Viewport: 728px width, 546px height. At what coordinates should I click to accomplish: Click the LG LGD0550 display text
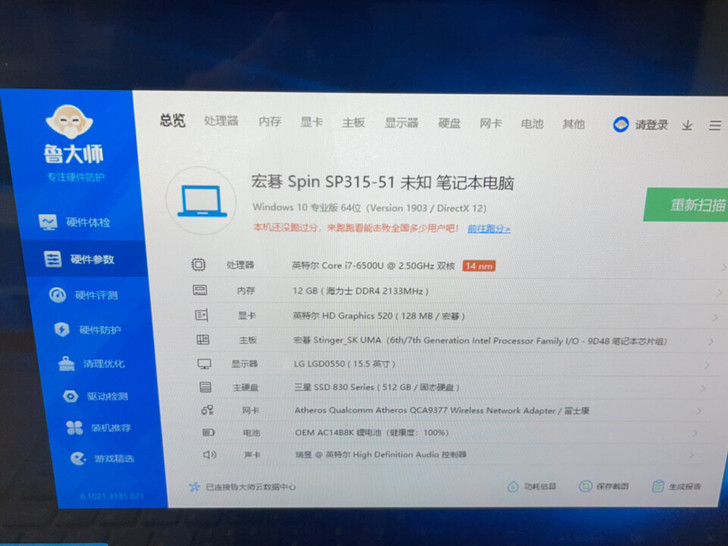[344, 364]
